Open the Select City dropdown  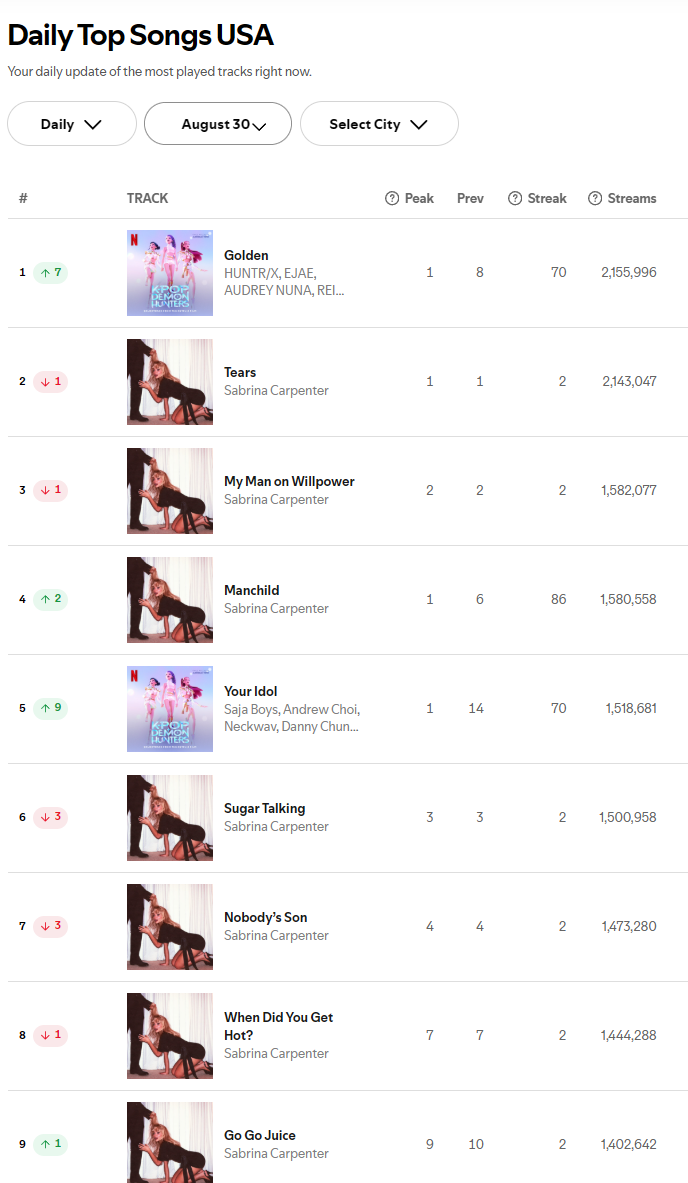coord(379,124)
